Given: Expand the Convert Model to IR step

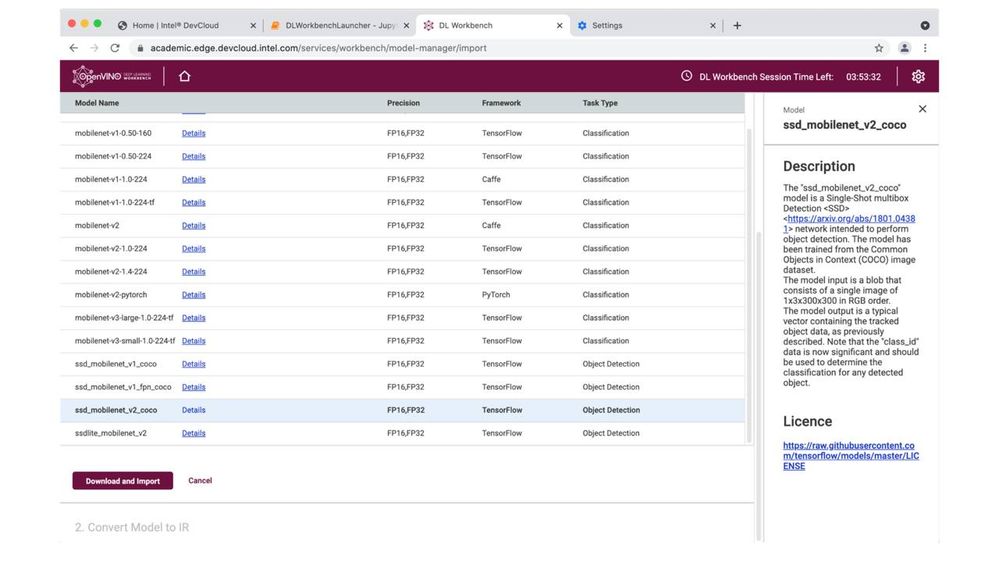Looking at the screenshot, I should click(x=132, y=527).
